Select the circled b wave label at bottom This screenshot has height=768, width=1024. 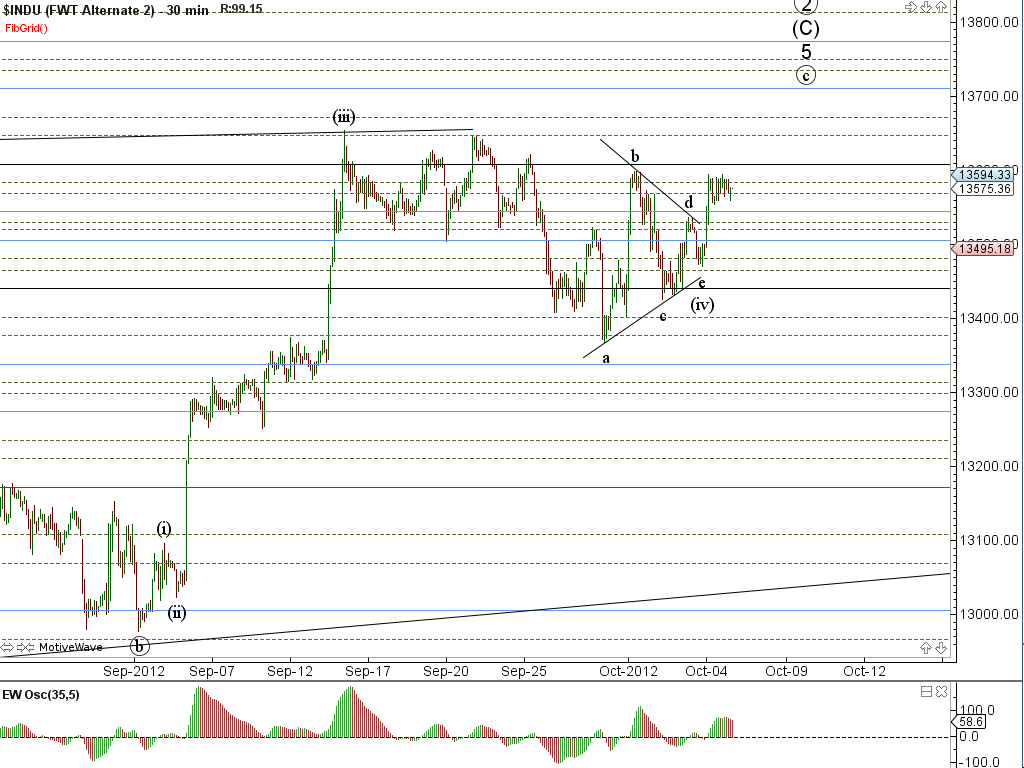(x=140, y=645)
